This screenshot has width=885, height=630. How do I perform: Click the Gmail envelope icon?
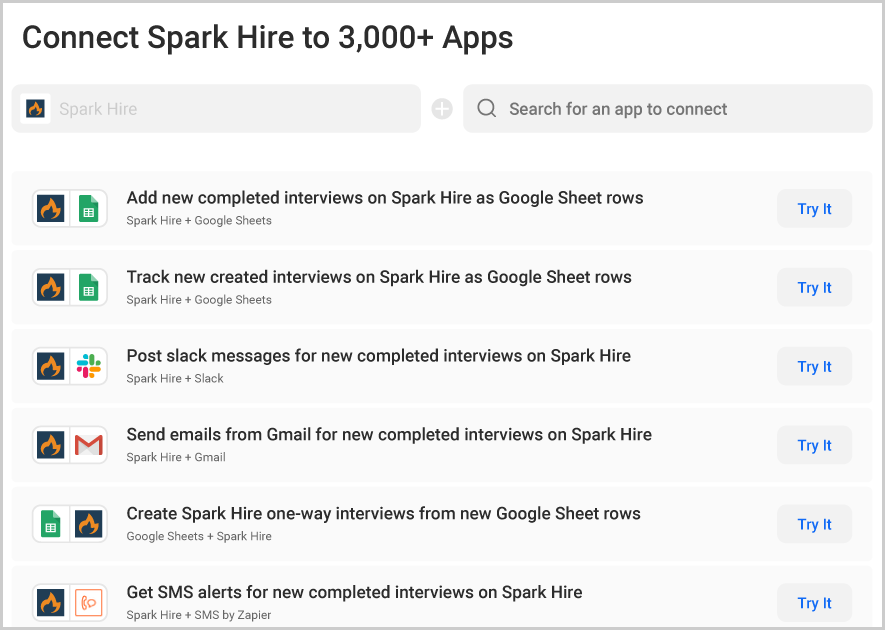pyautogui.click(x=89, y=445)
